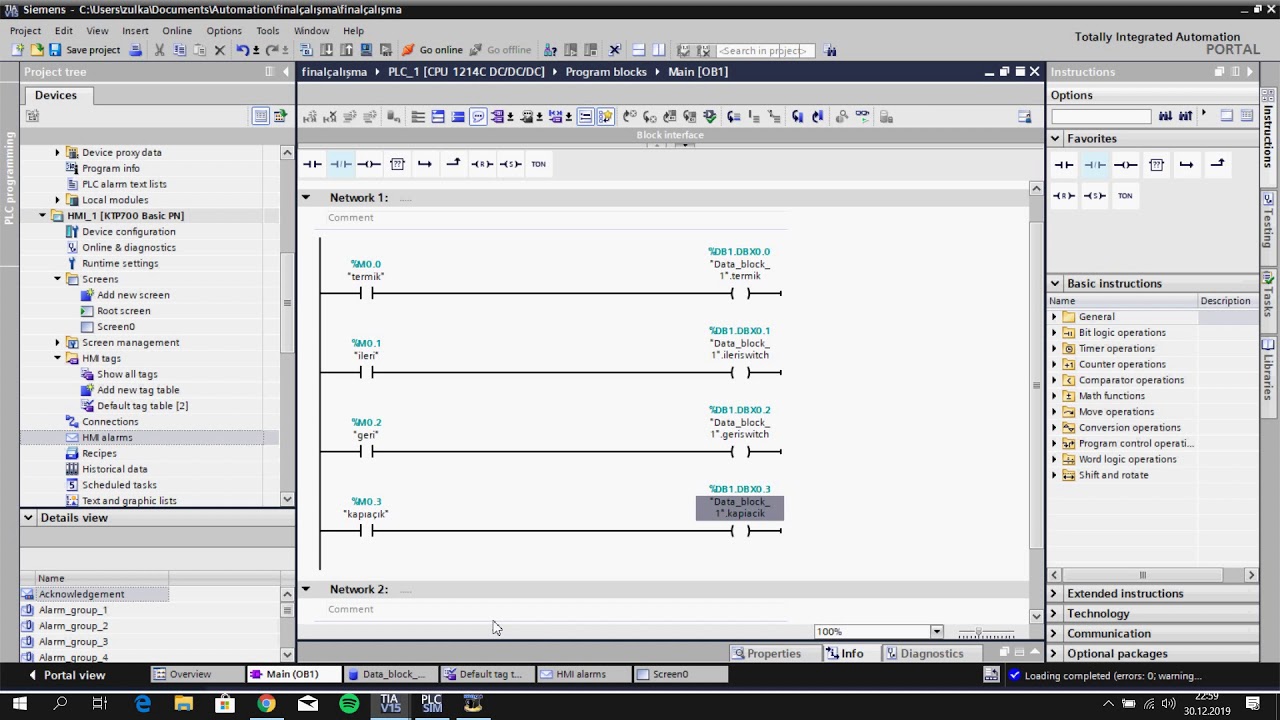
Task: Expand Bit logic operations folder
Action: point(1054,333)
